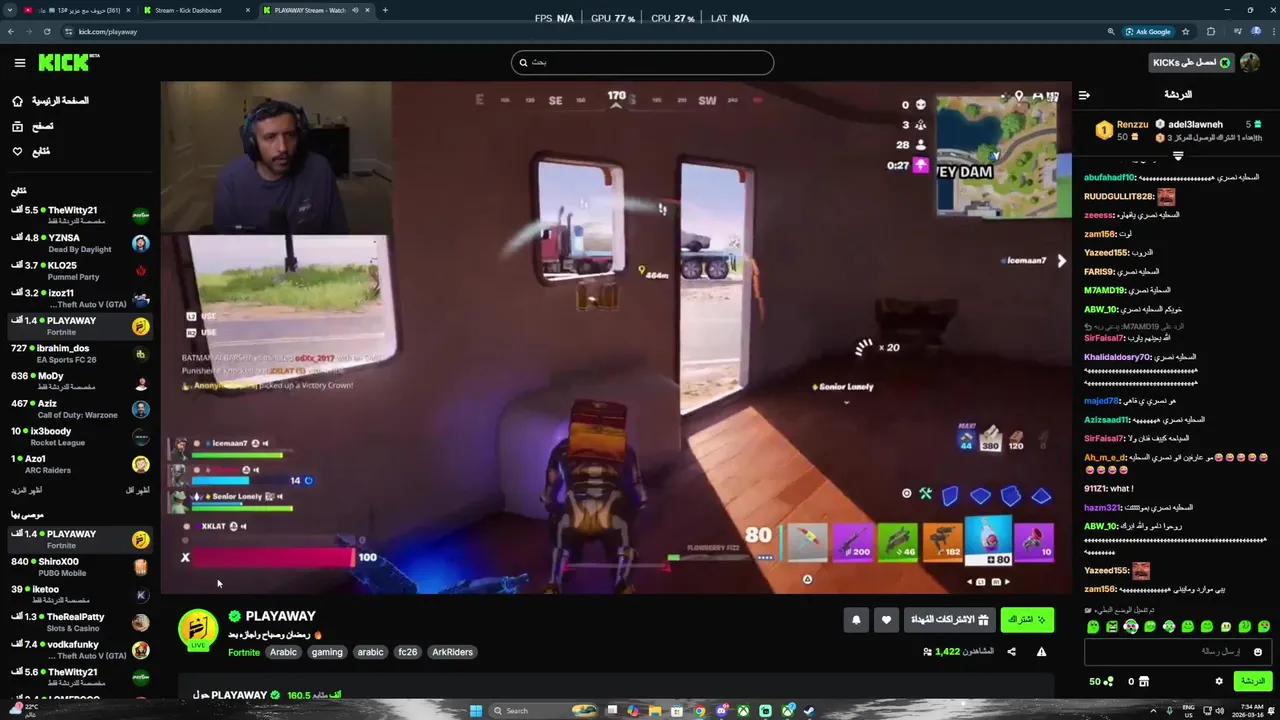Viewport: 1280px width, 720px height.
Task: Open Windows Start button on taskbar
Action: tap(476, 711)
